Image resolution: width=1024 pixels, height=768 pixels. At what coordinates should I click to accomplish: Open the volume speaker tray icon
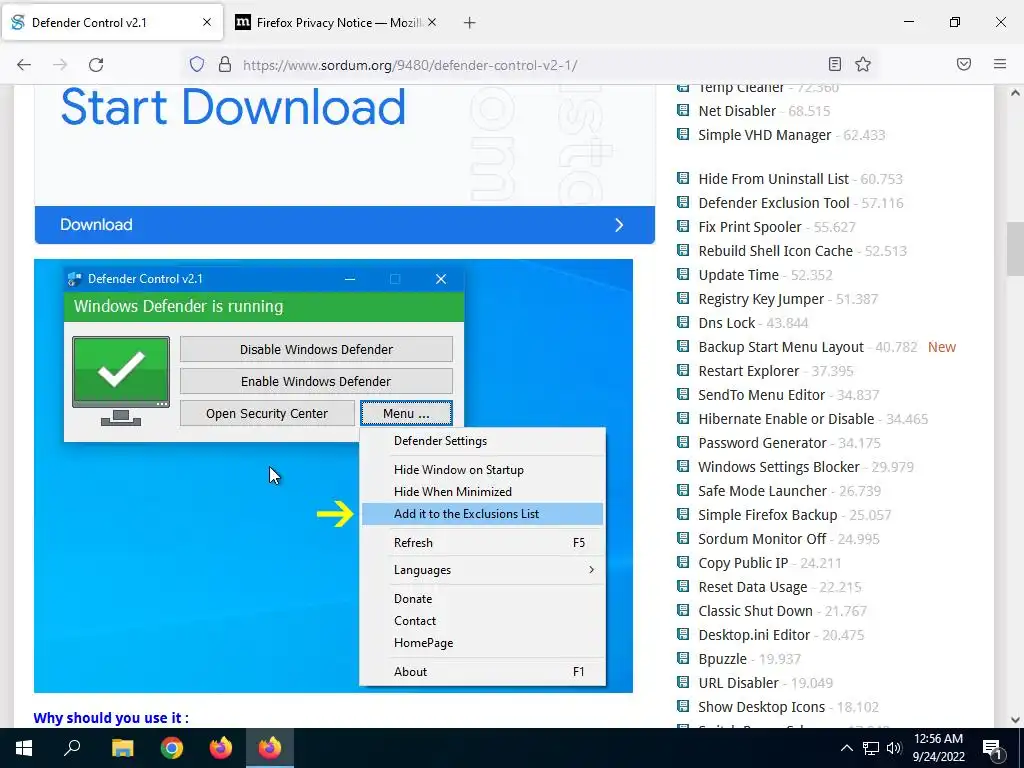pos(894,748)
